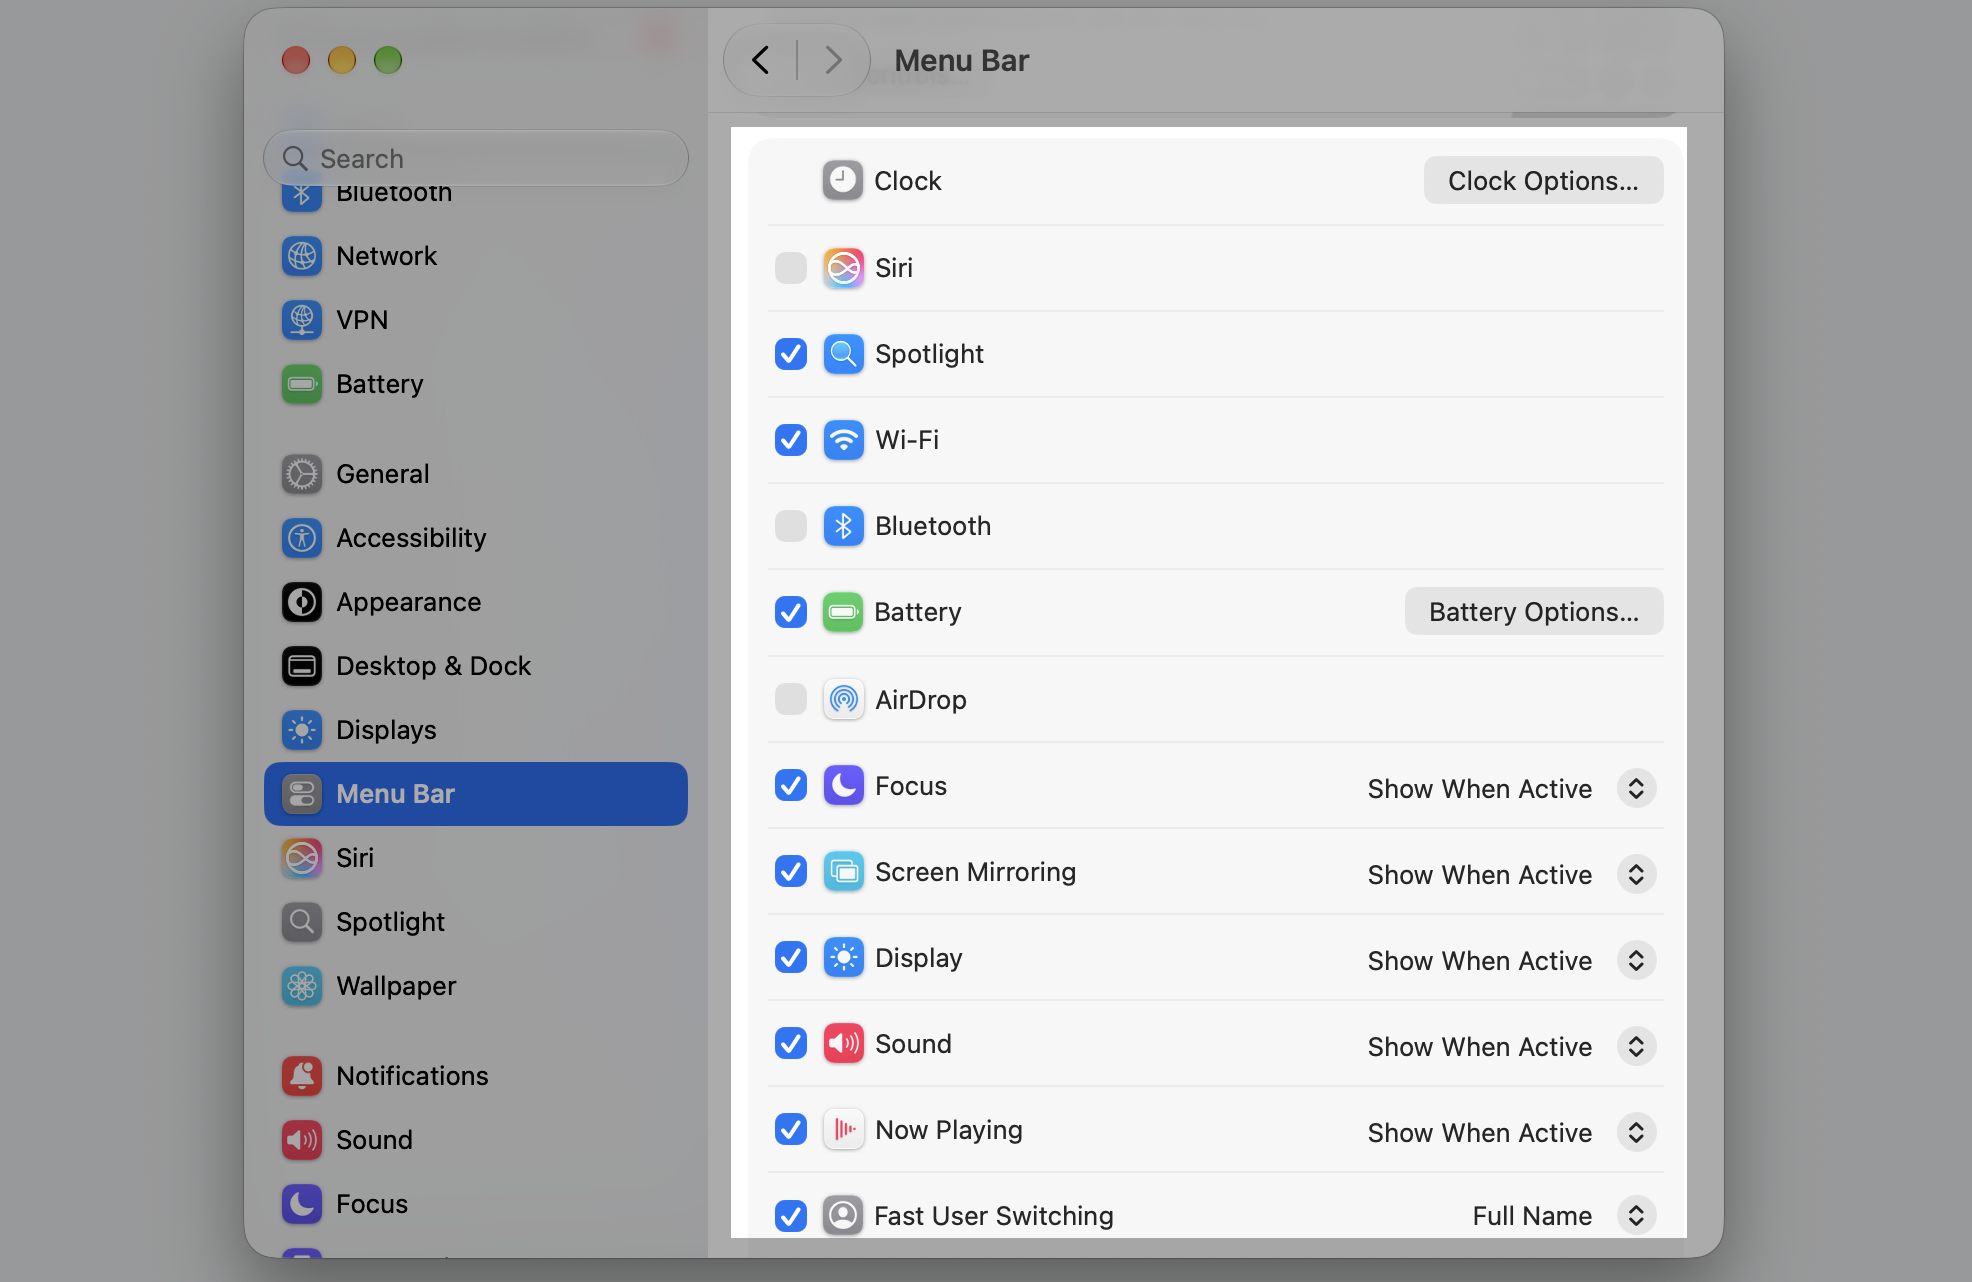The image size is (1972, 1282).
Task: Open Focus Show When Active dropdown
Action: tap(1511, 789)
